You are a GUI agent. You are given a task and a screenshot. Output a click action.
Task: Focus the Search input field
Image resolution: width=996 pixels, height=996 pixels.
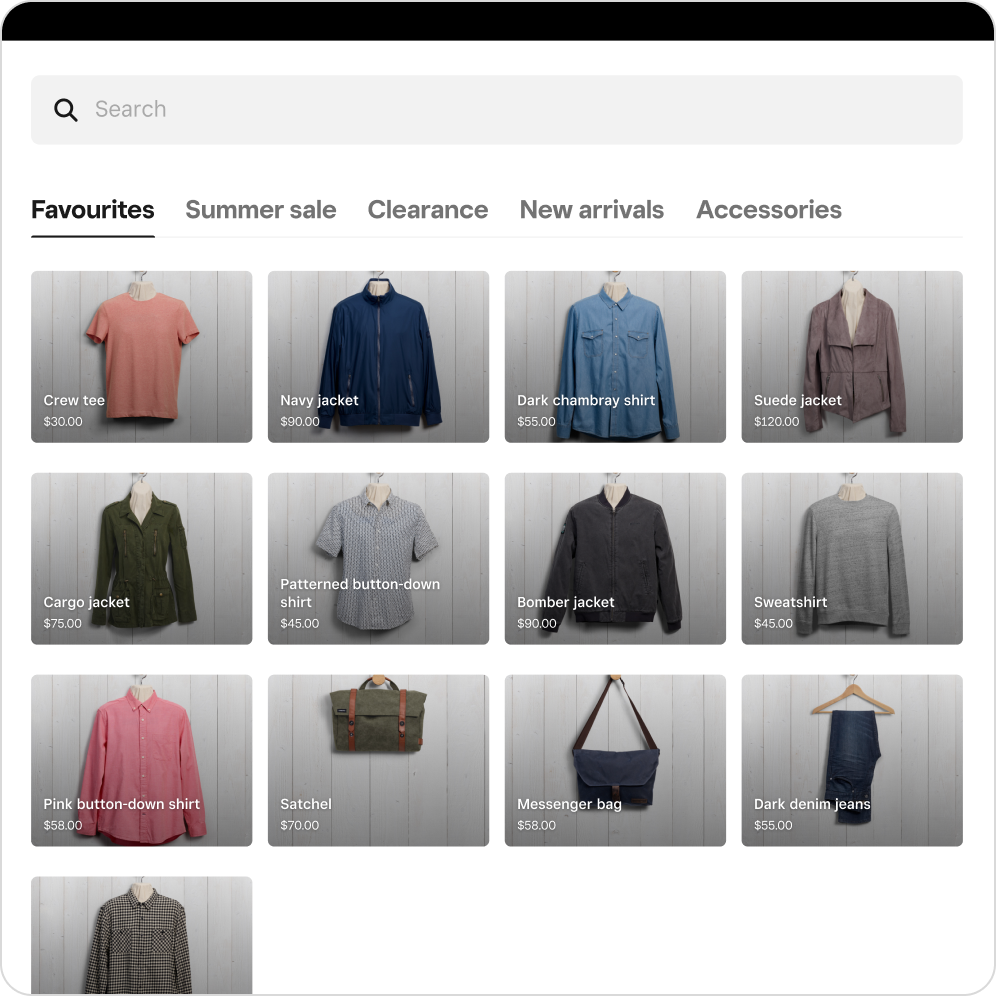click(497, 110)
